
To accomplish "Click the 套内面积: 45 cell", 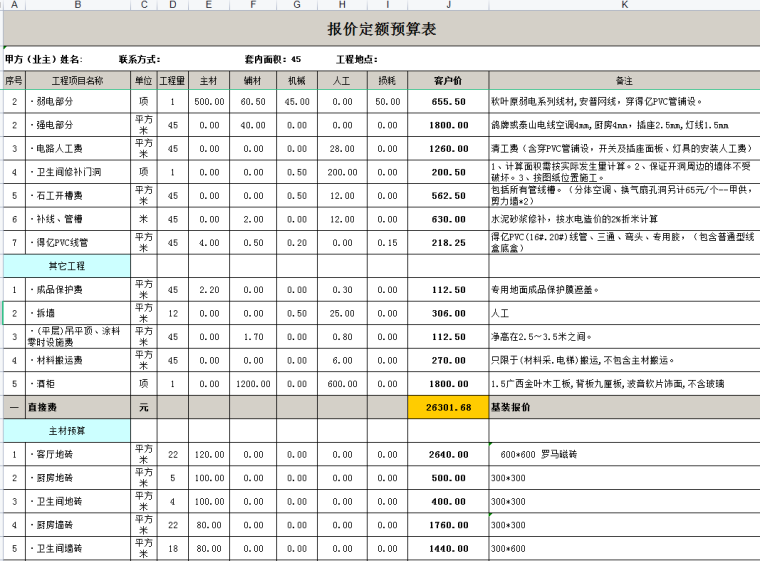I will [273, 59].
